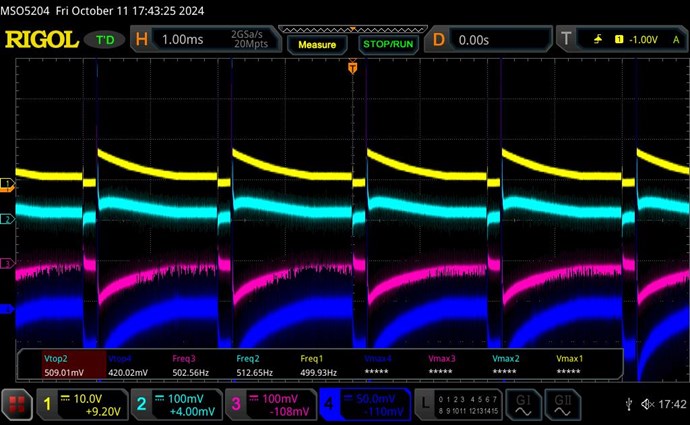This screenshot has height=425, width=690.
Task: Open the trigger T settings icon
Action: [566, 39]
